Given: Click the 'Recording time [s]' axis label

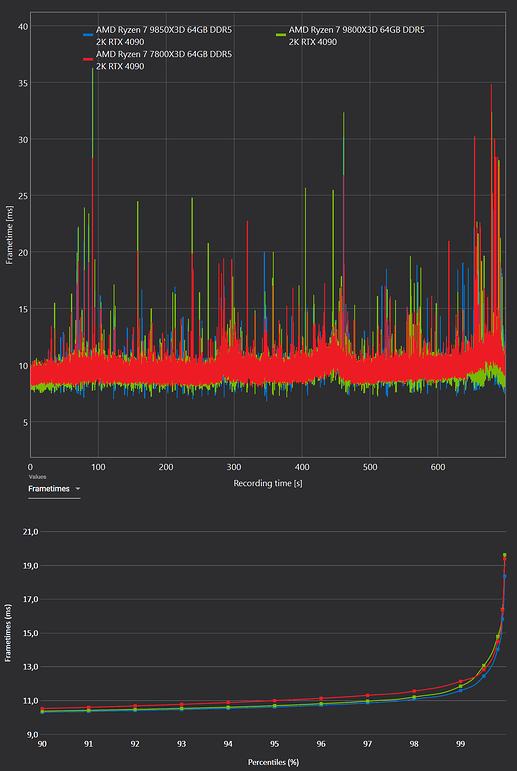Looking at the screenshot, I should point(268,483).
